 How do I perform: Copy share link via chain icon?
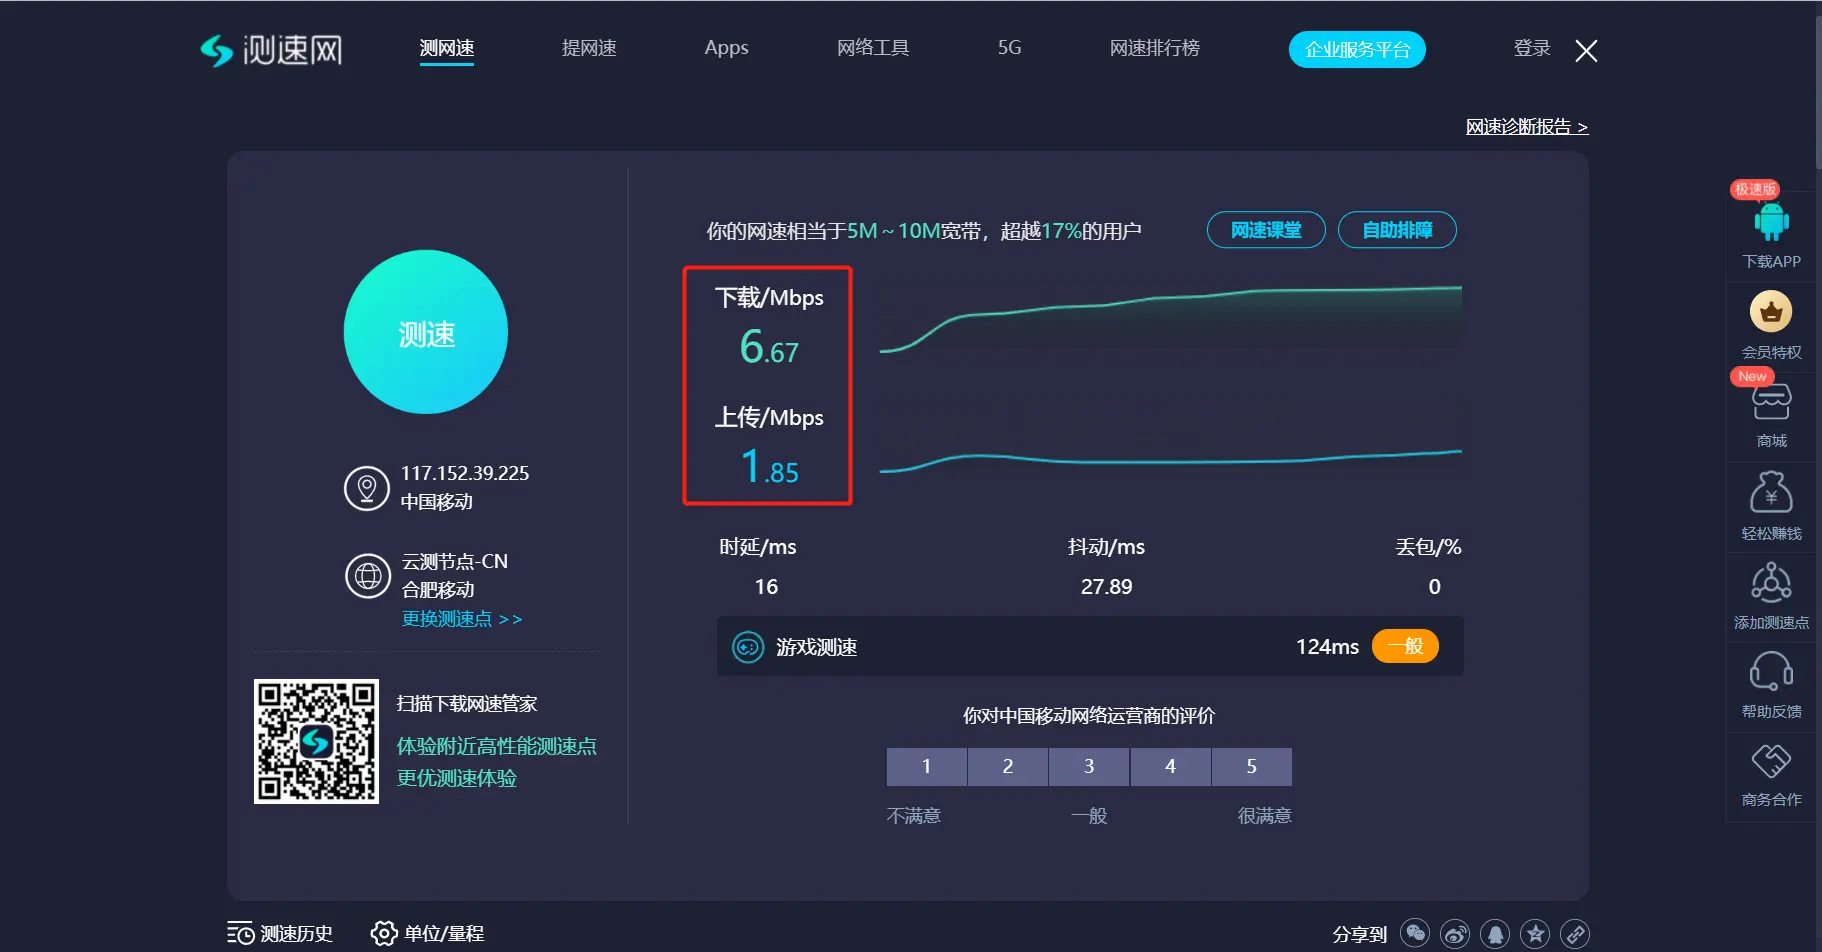[1575, 934]
